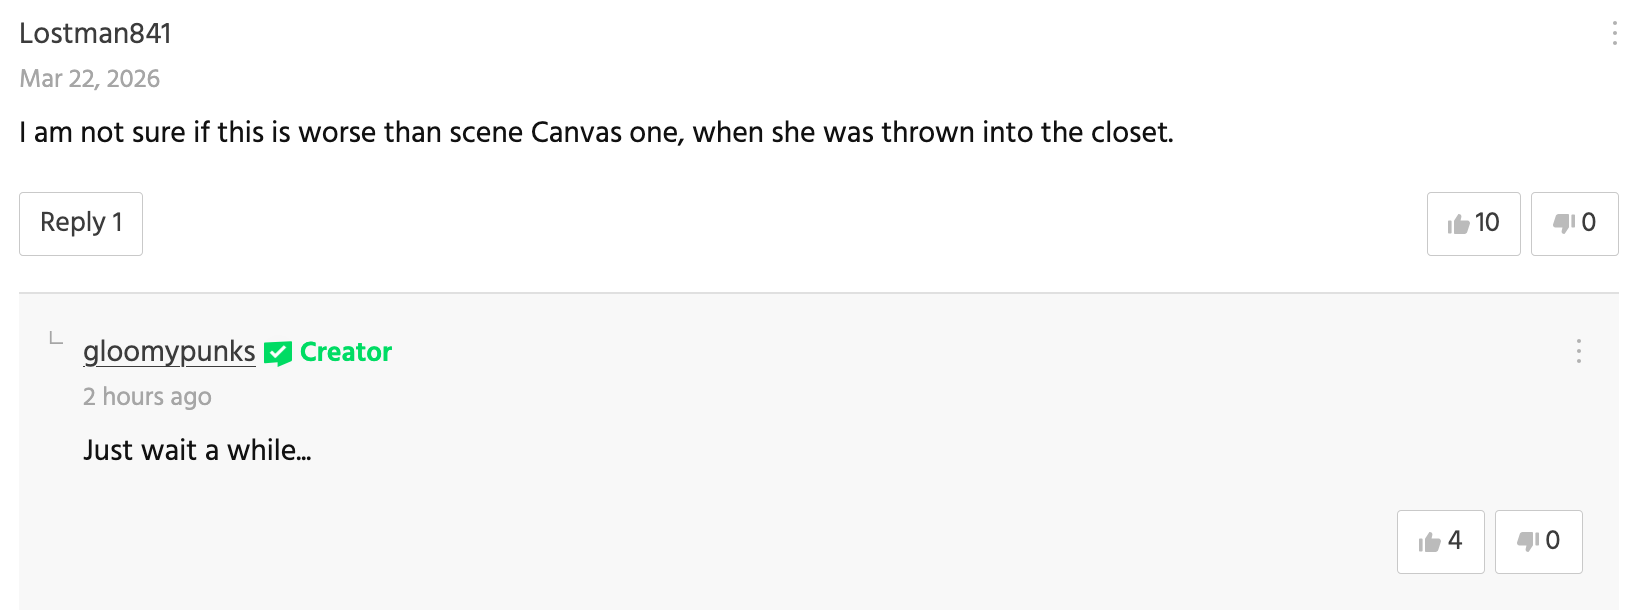1636x610 pixels.
Task: Open three-dot options menu on gloomypunks' reply
Action: [x=1578, y=351]
